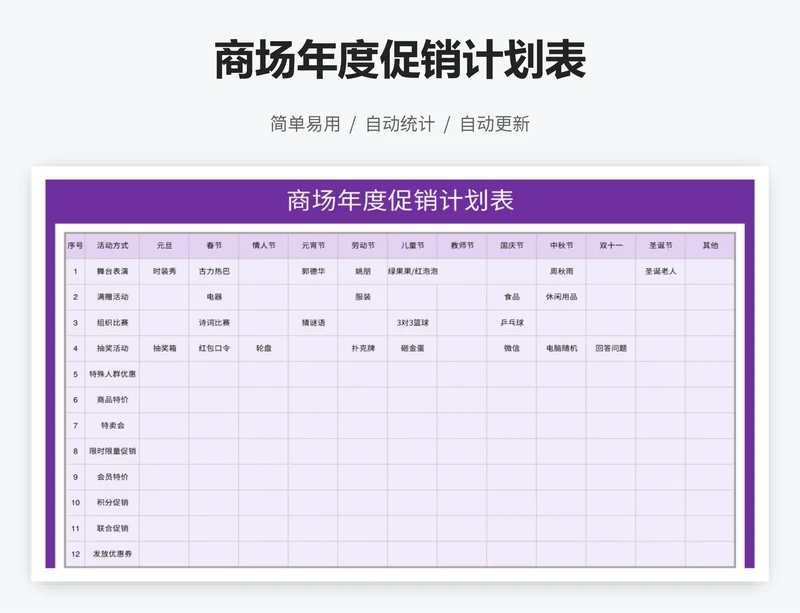Click the '限时限量促销' activity cell

tap(112, 451)
